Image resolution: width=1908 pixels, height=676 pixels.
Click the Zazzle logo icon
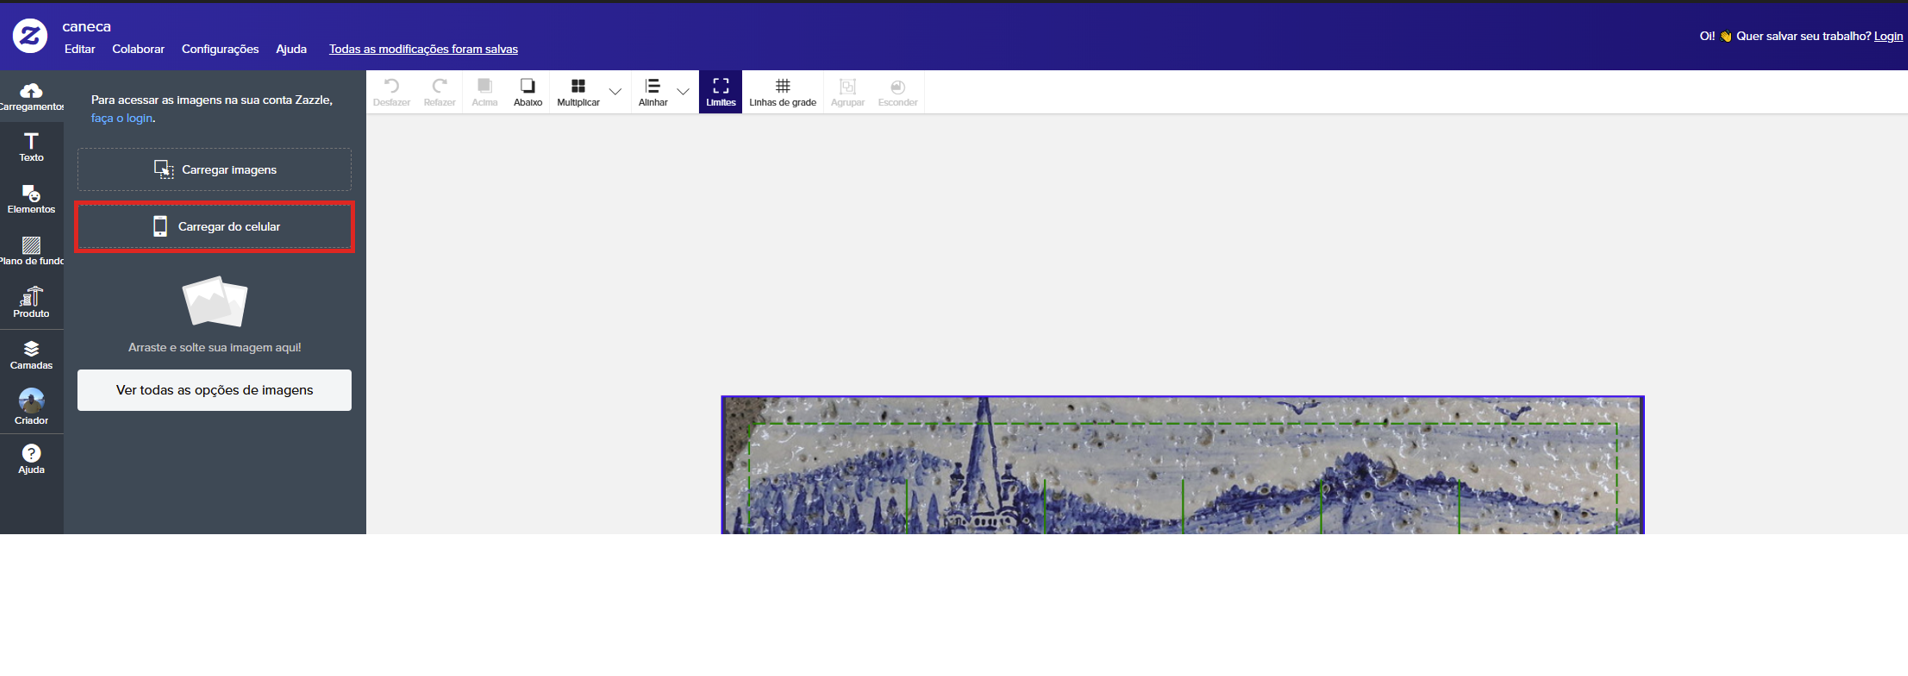click(x=30, y=36)
